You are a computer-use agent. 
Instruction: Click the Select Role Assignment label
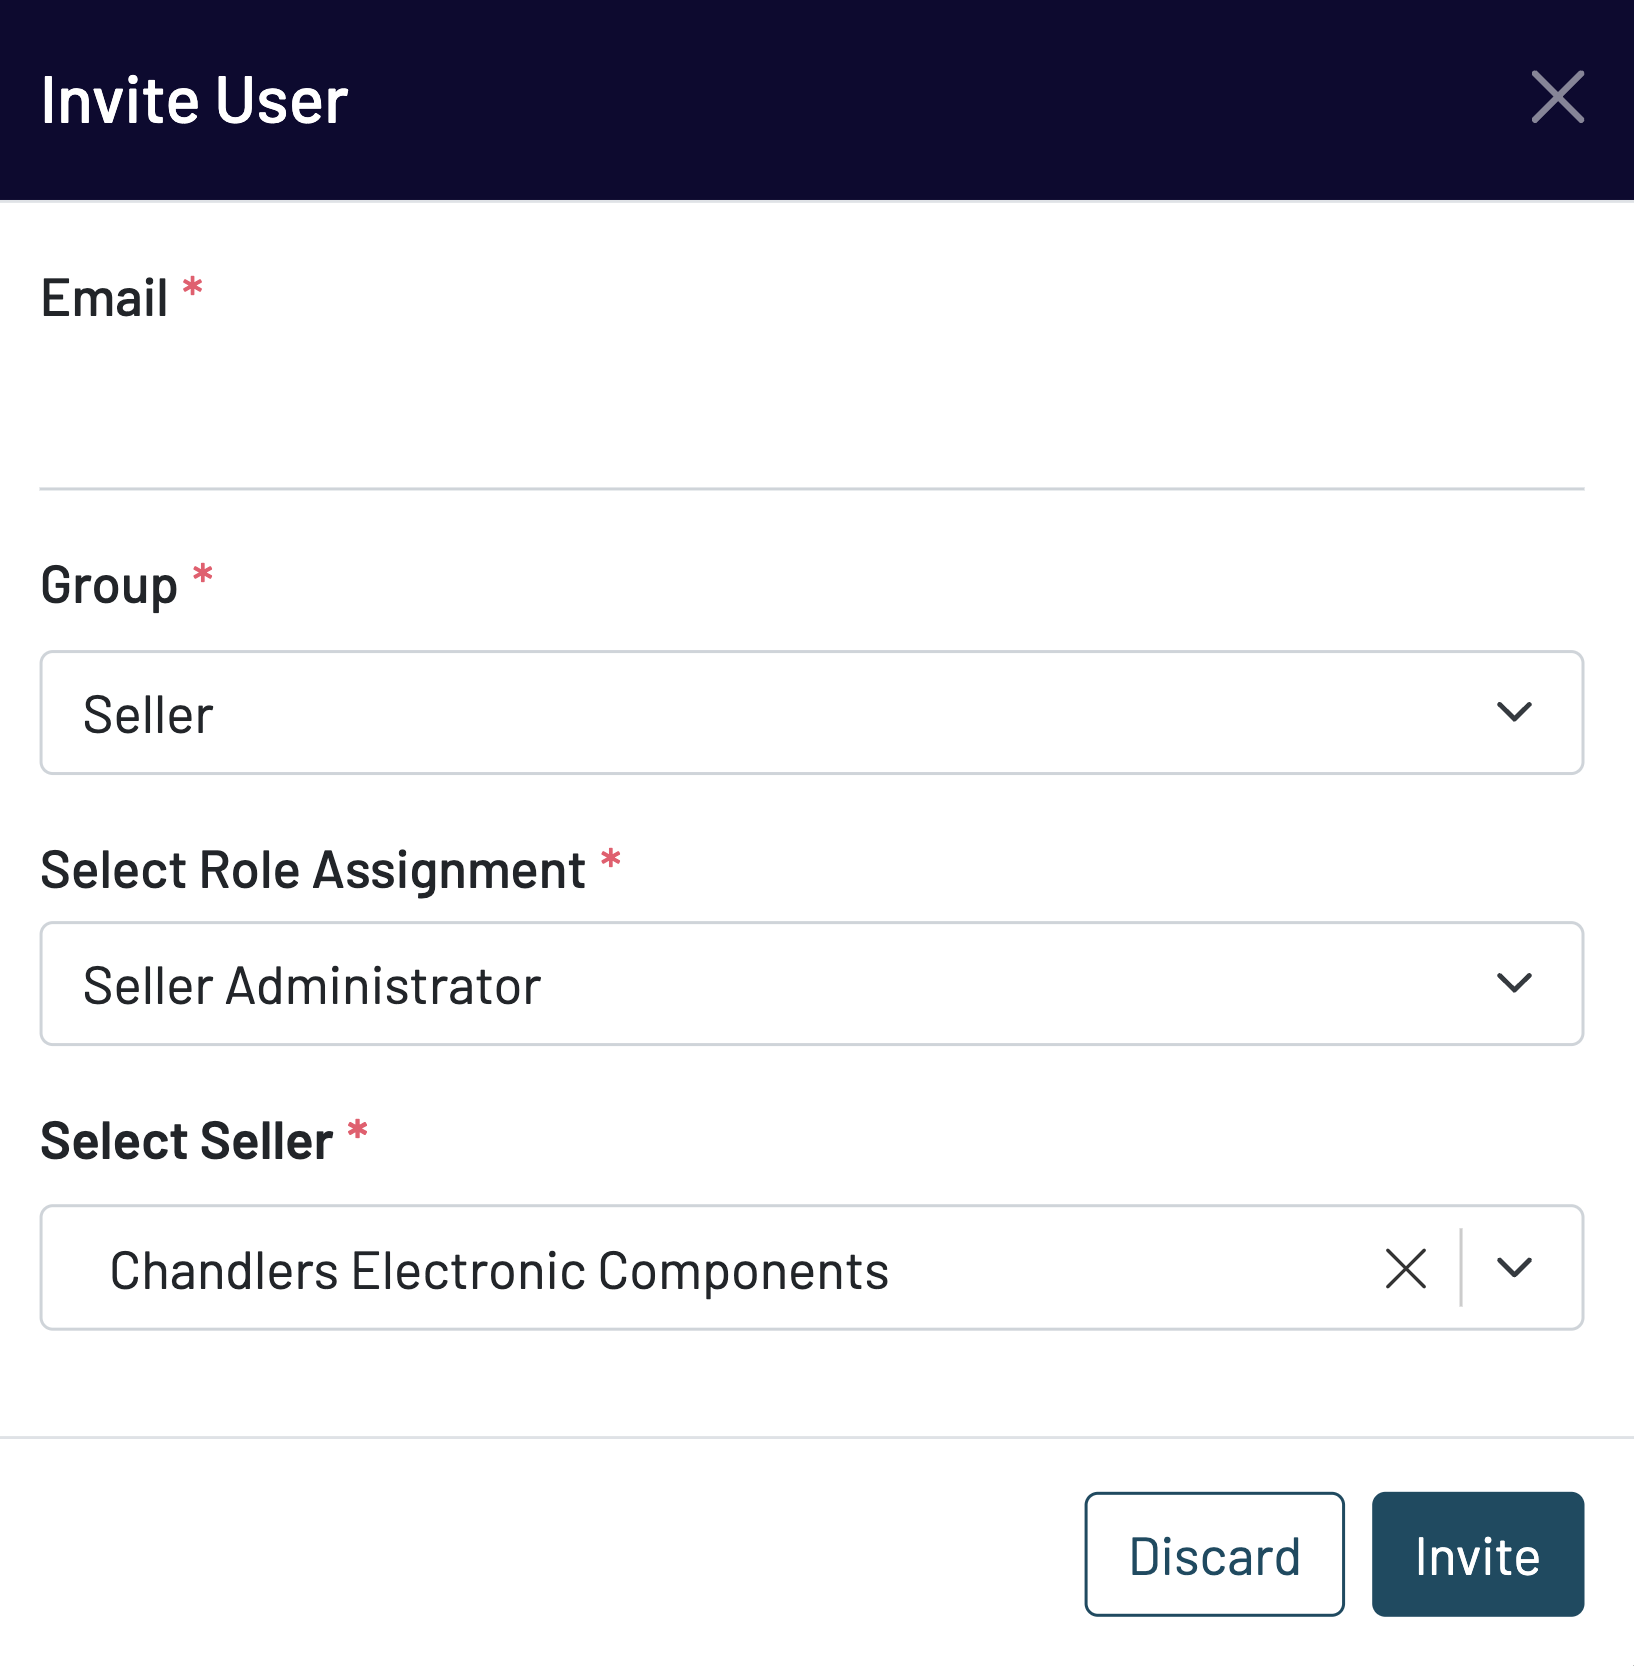313,870
